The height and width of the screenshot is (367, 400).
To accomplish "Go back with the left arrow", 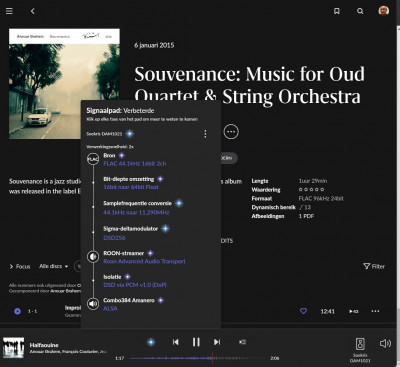I will 33,11.
